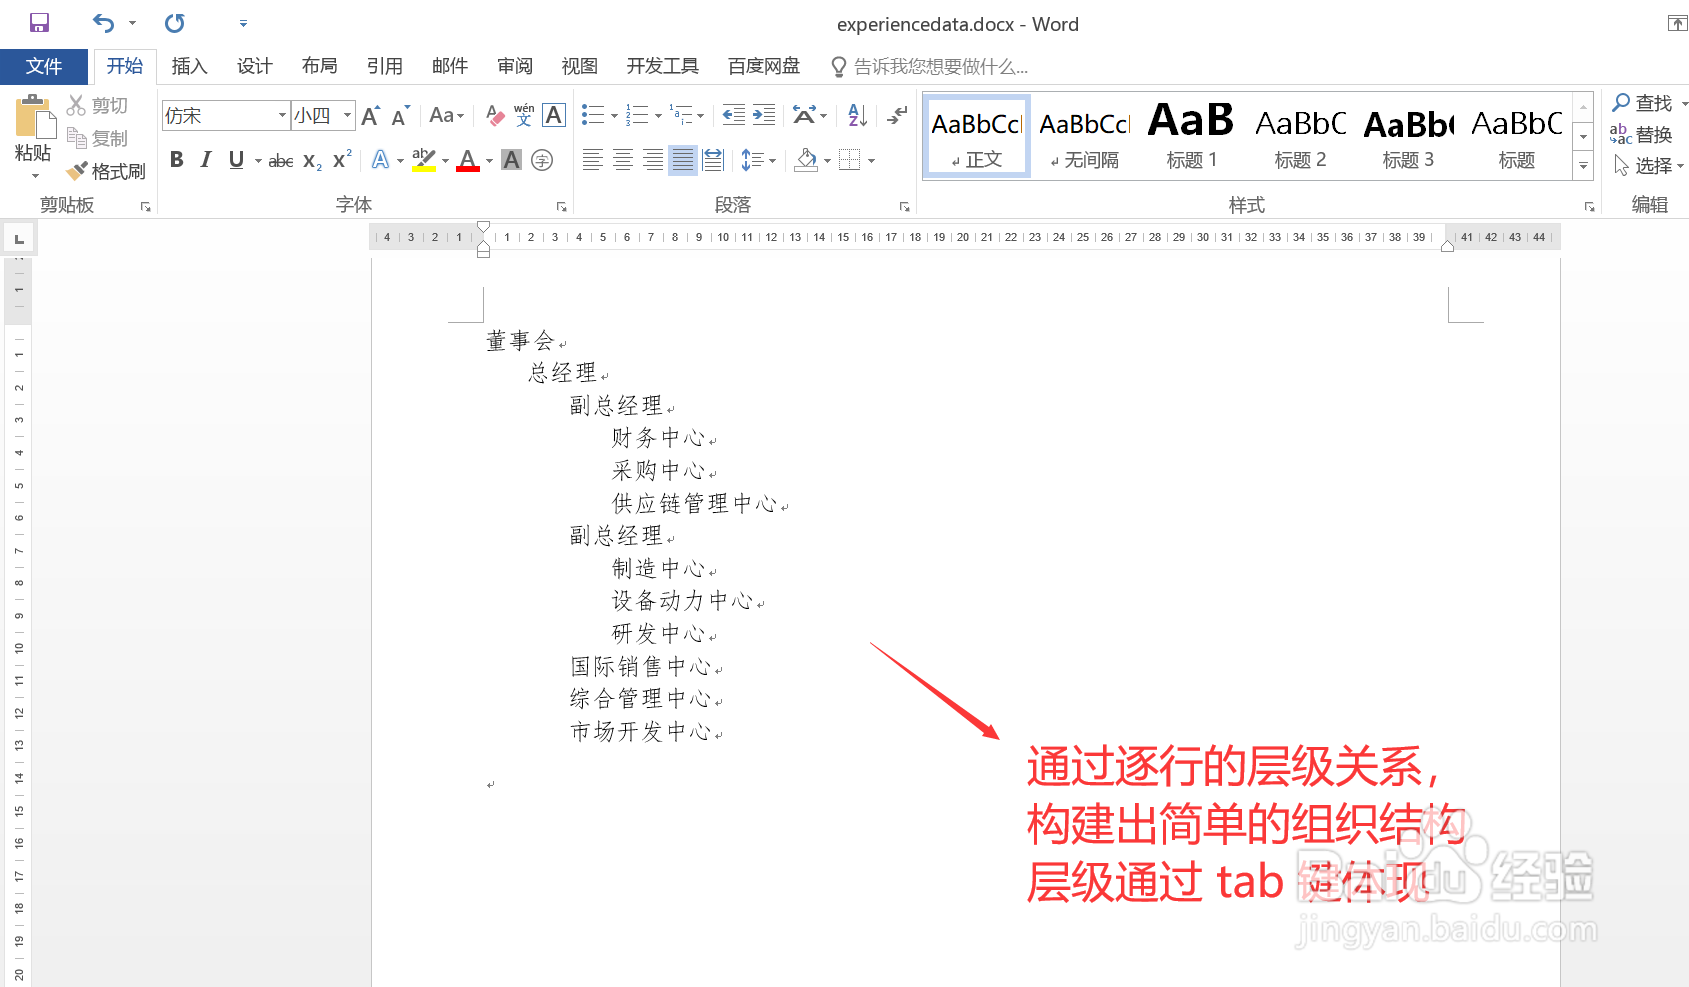Click the Redo/Repeat icon
This screenshot has width=1689, height=987.
[x=175, y=23]
